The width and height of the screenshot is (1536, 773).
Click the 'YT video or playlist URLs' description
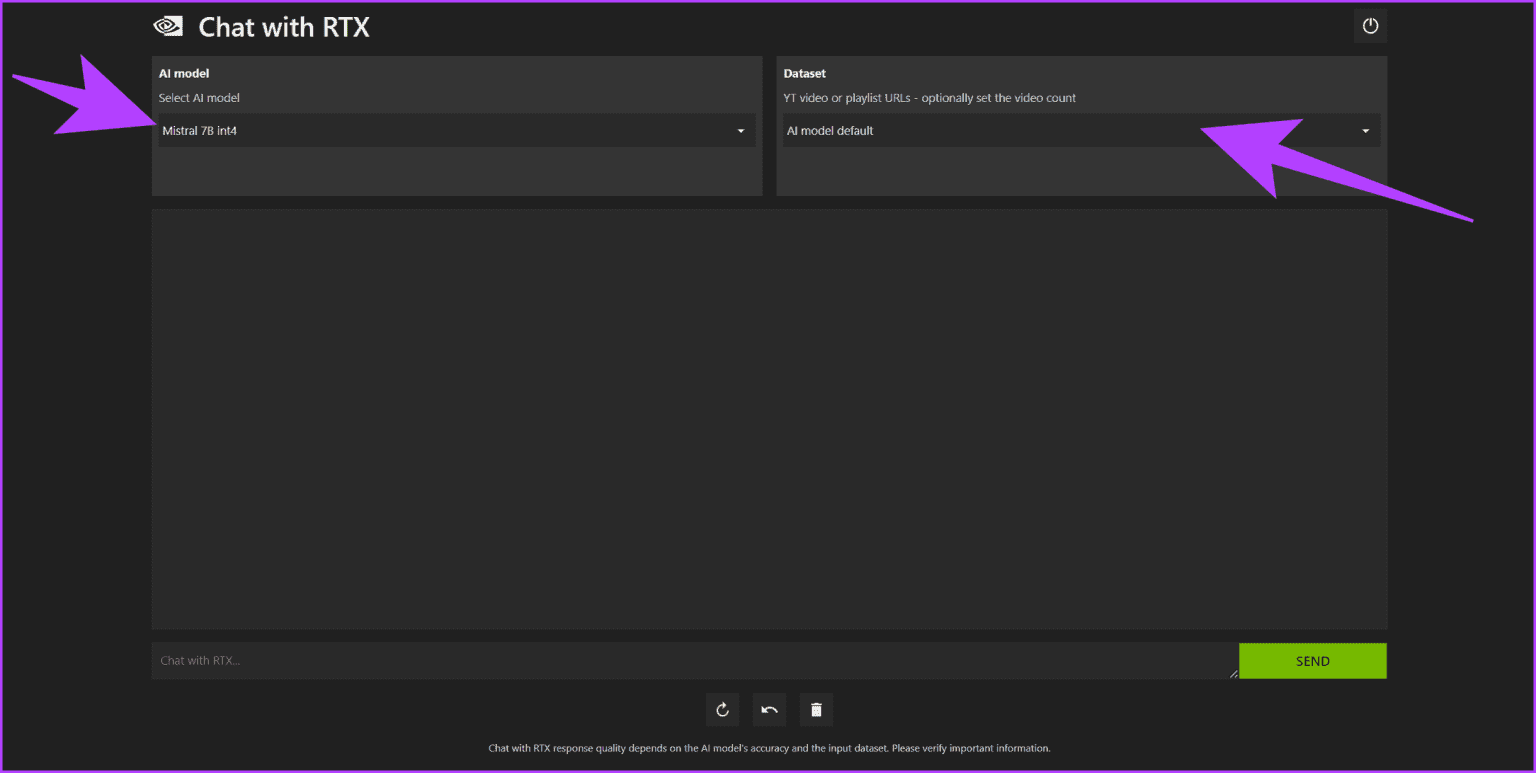930,98
